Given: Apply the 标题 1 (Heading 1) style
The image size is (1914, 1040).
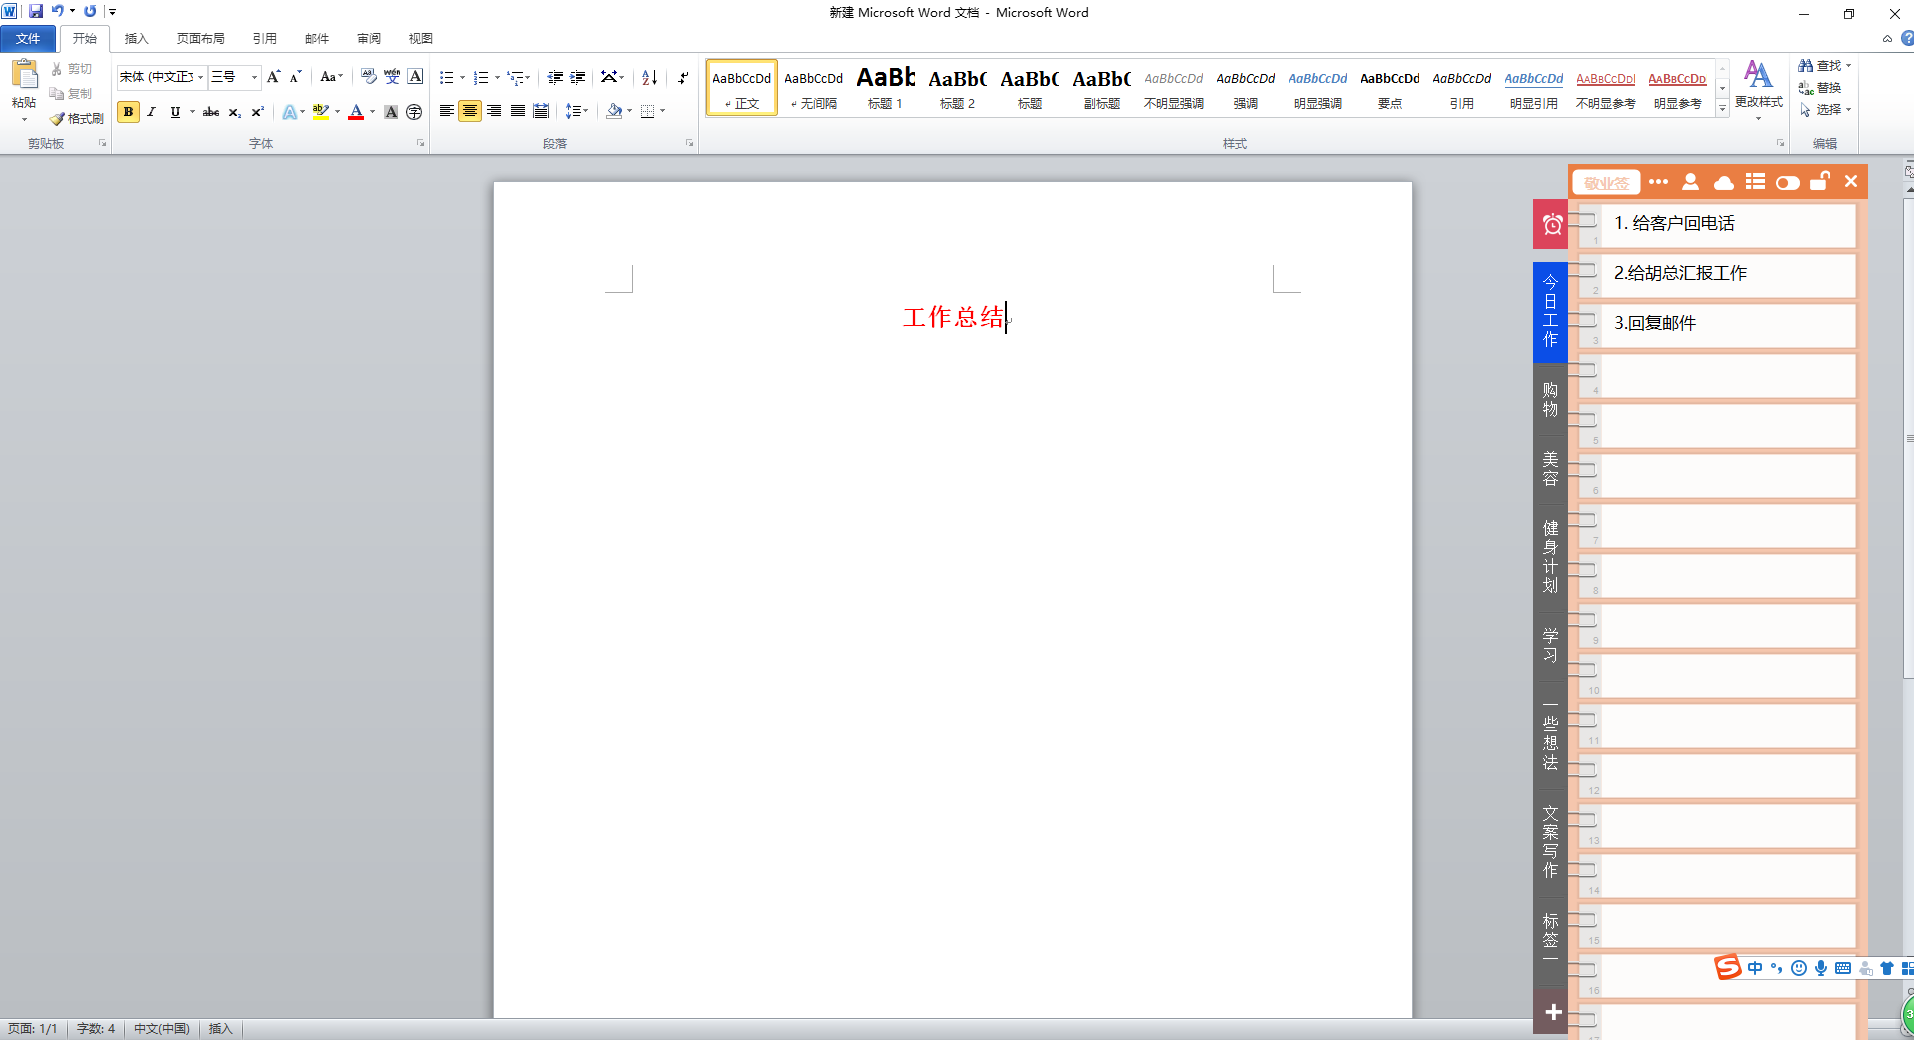Looking at the screenshot, I should (x=886, y=88).
